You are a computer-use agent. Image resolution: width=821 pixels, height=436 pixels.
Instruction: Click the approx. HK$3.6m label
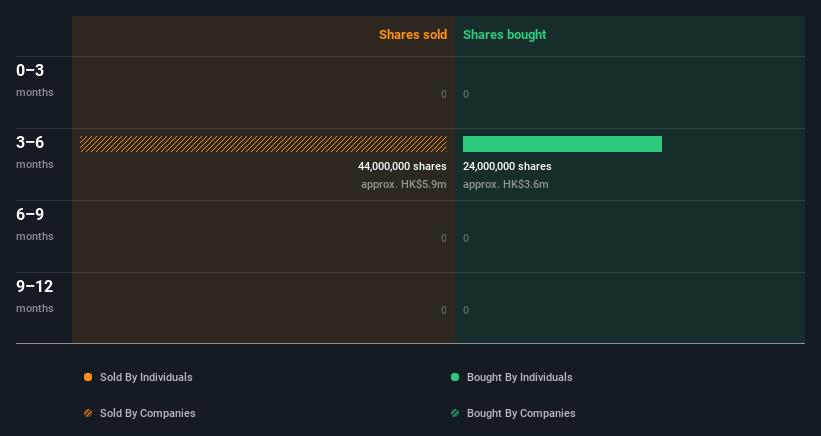coord(506,184)
